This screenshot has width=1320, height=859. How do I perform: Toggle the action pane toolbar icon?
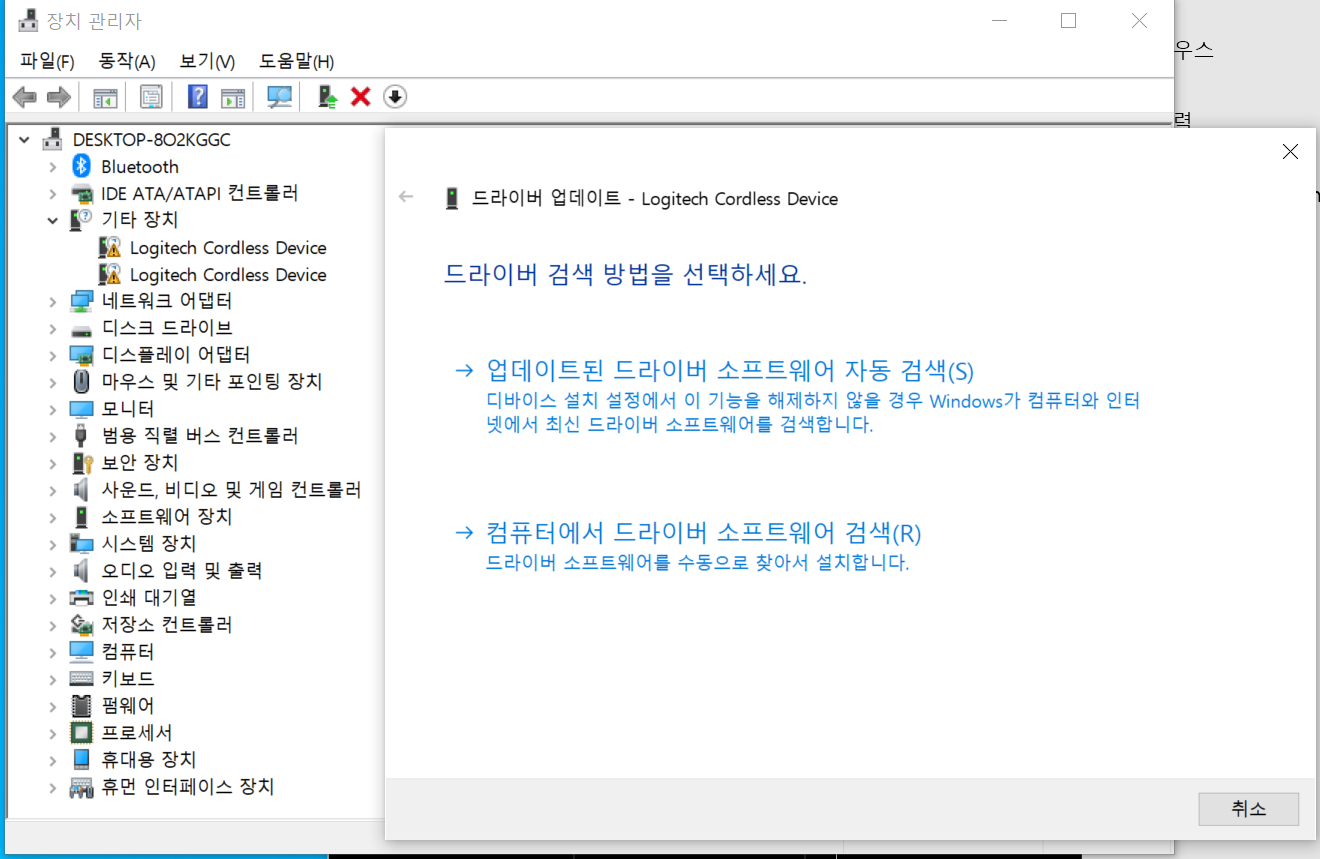233,97
